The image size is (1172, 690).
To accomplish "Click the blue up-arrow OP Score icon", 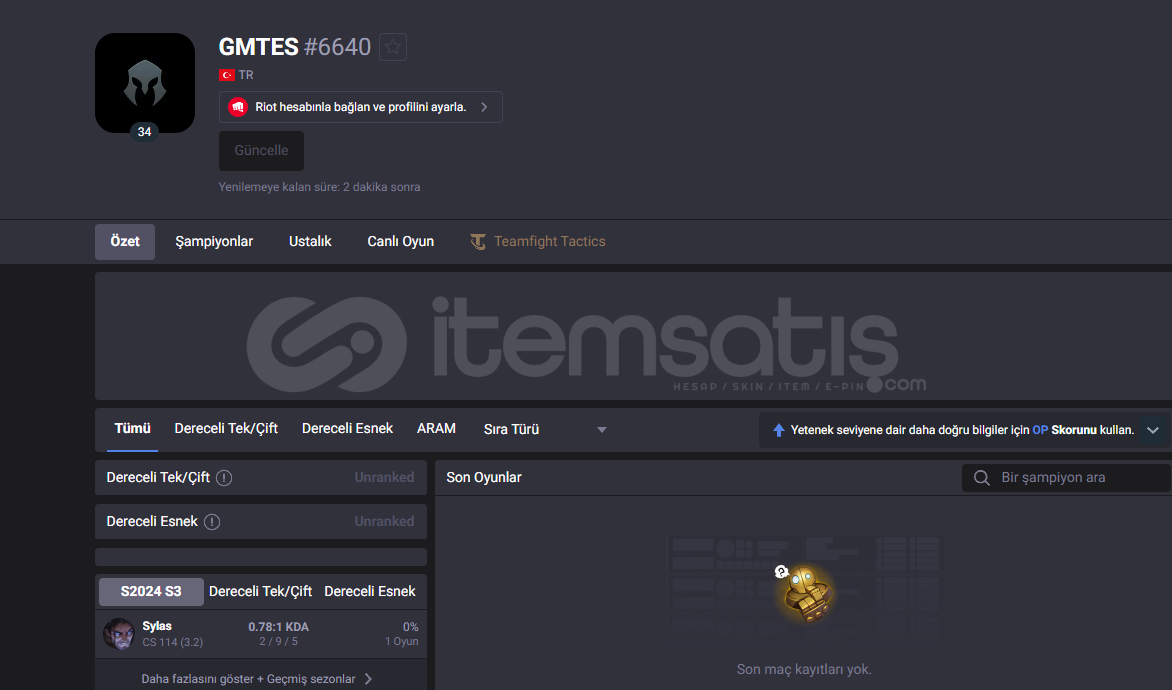I will (778, 430).
